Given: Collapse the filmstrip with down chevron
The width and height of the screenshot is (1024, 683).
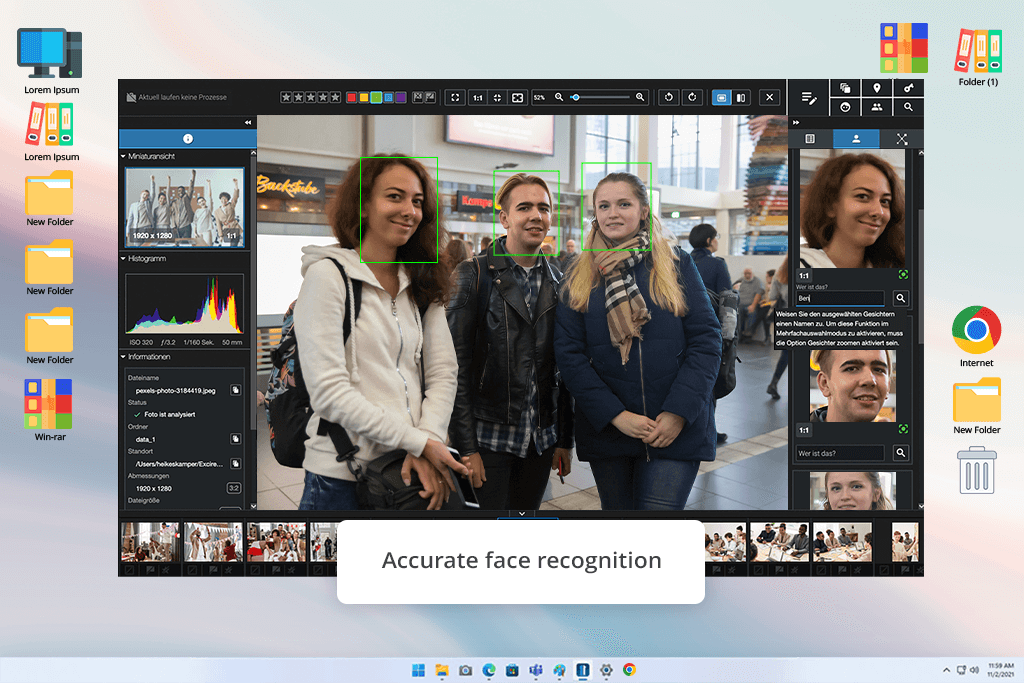Looking at the screenshot, I should coord(522,514).
